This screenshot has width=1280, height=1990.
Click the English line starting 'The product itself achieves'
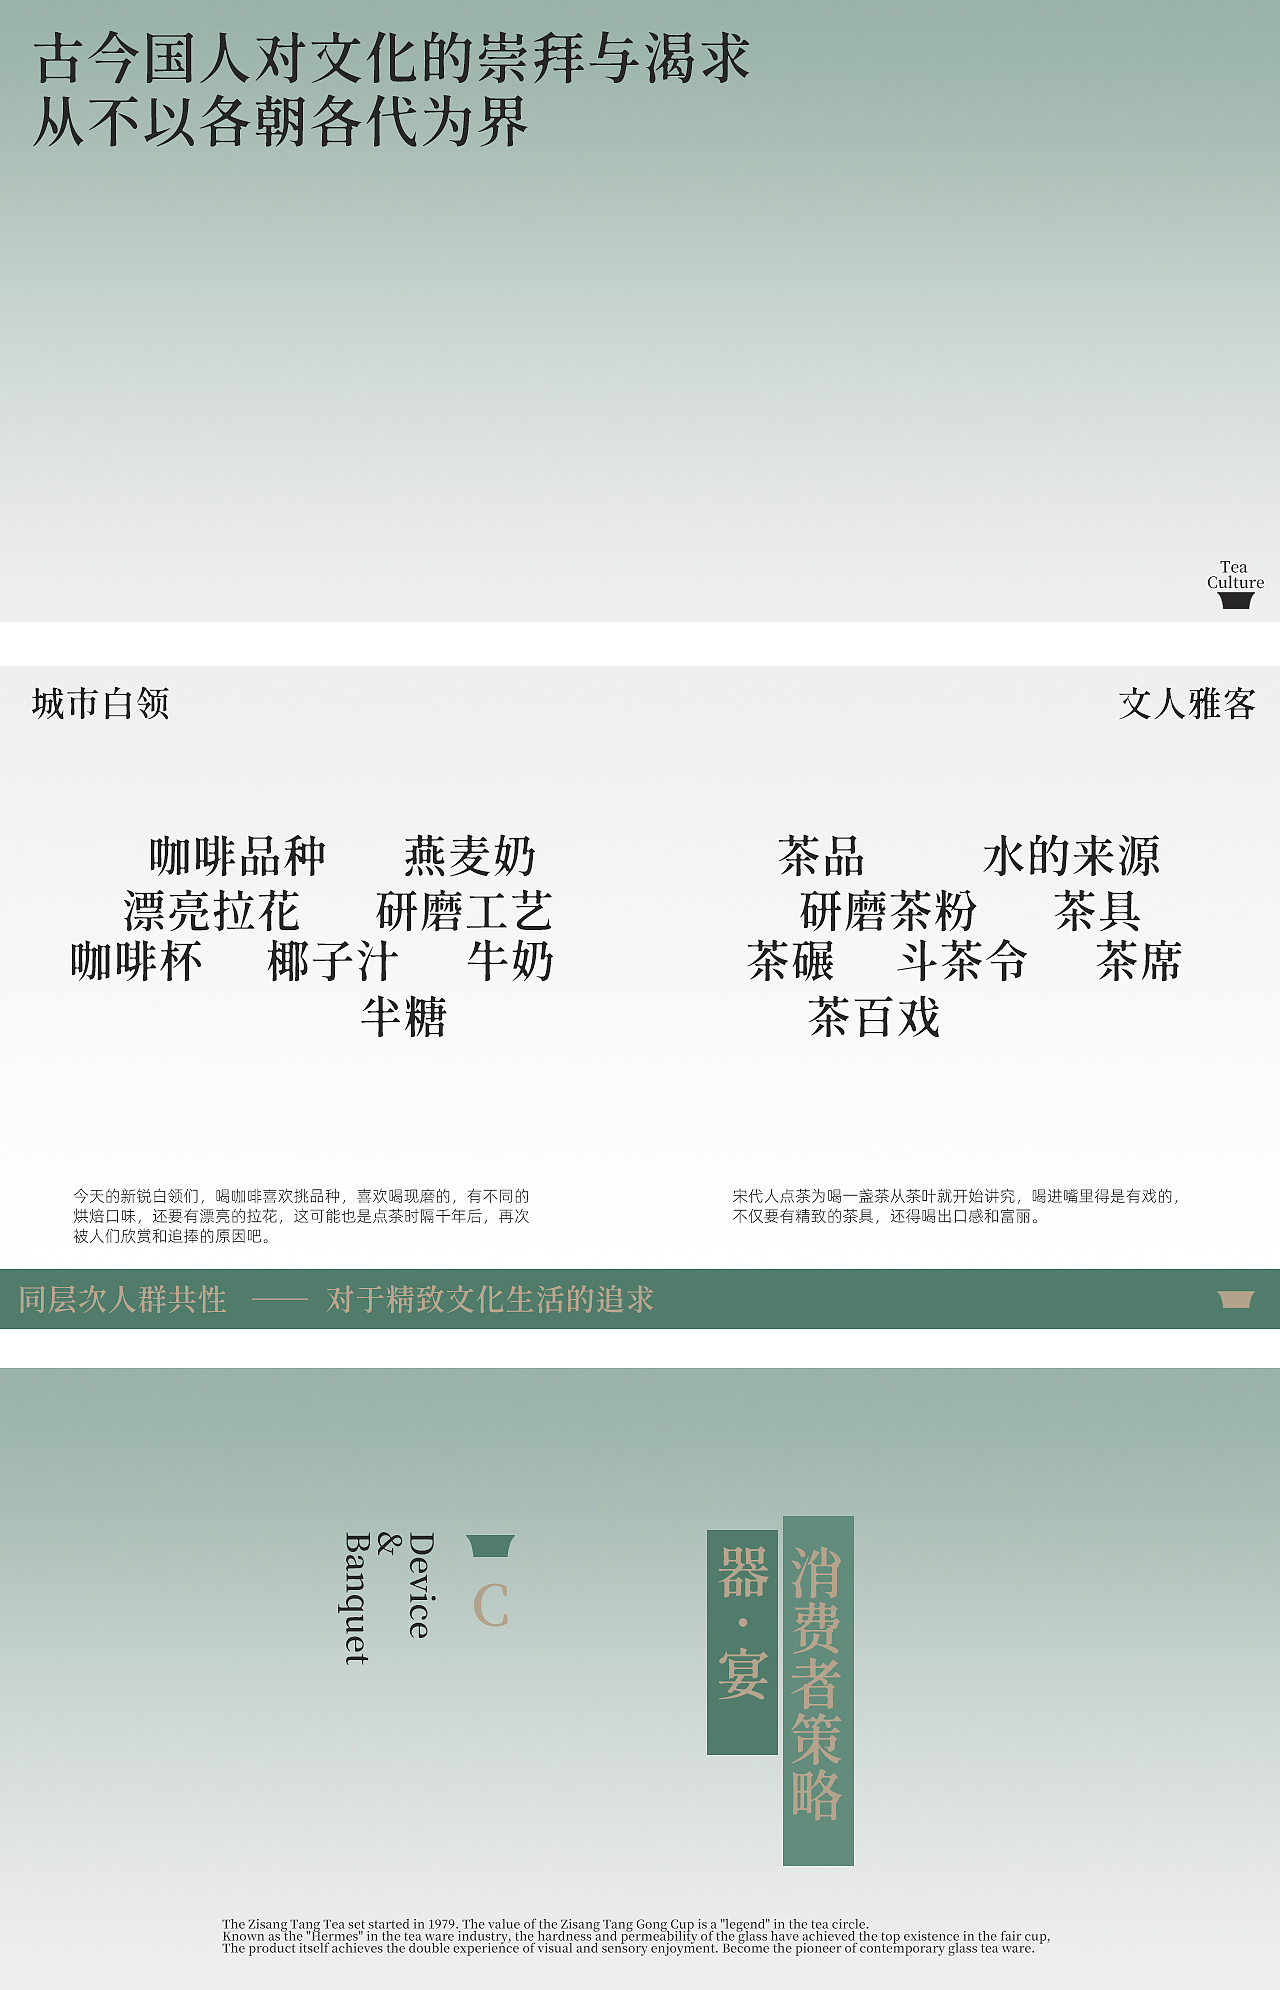628,1948
